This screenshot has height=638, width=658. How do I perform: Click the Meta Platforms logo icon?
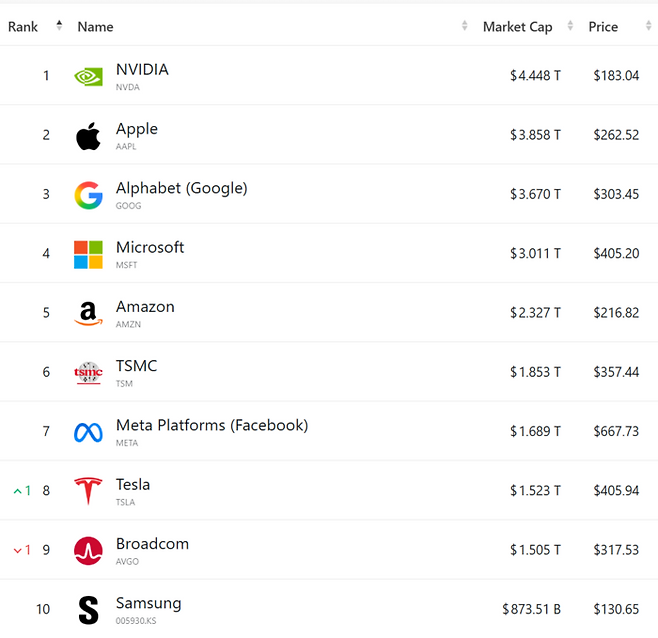pyautogui.click(x=88, y=432)
